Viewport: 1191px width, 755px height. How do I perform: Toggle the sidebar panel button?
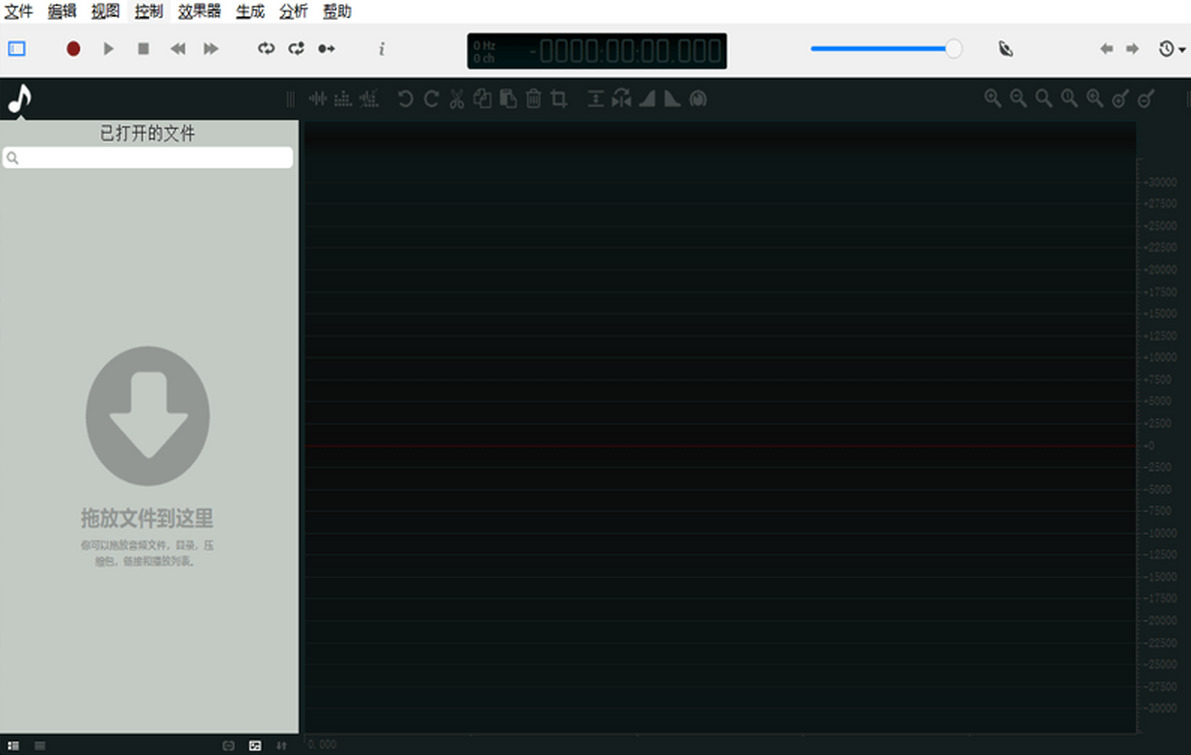(17, 49)
